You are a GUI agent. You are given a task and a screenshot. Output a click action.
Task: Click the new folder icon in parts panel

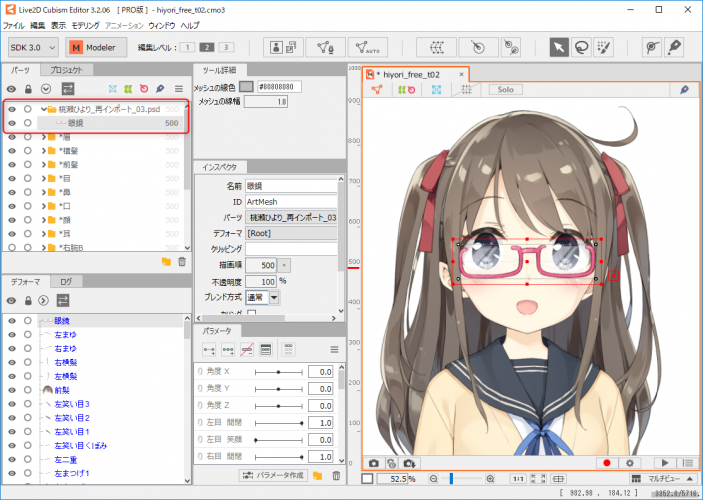point(166,261)
